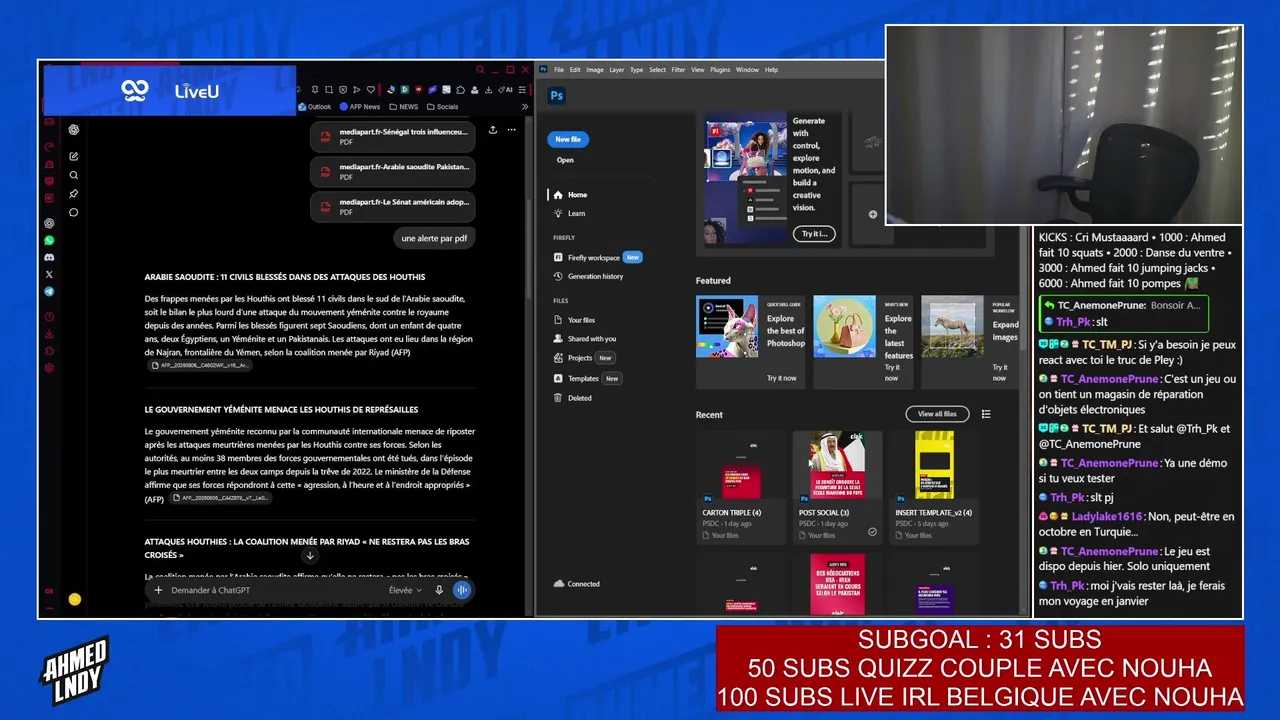Image resolution: width=1280 pixels, height=720 pixels.
Task: Open the AFP News bookmark
Action: coord(360,107)
